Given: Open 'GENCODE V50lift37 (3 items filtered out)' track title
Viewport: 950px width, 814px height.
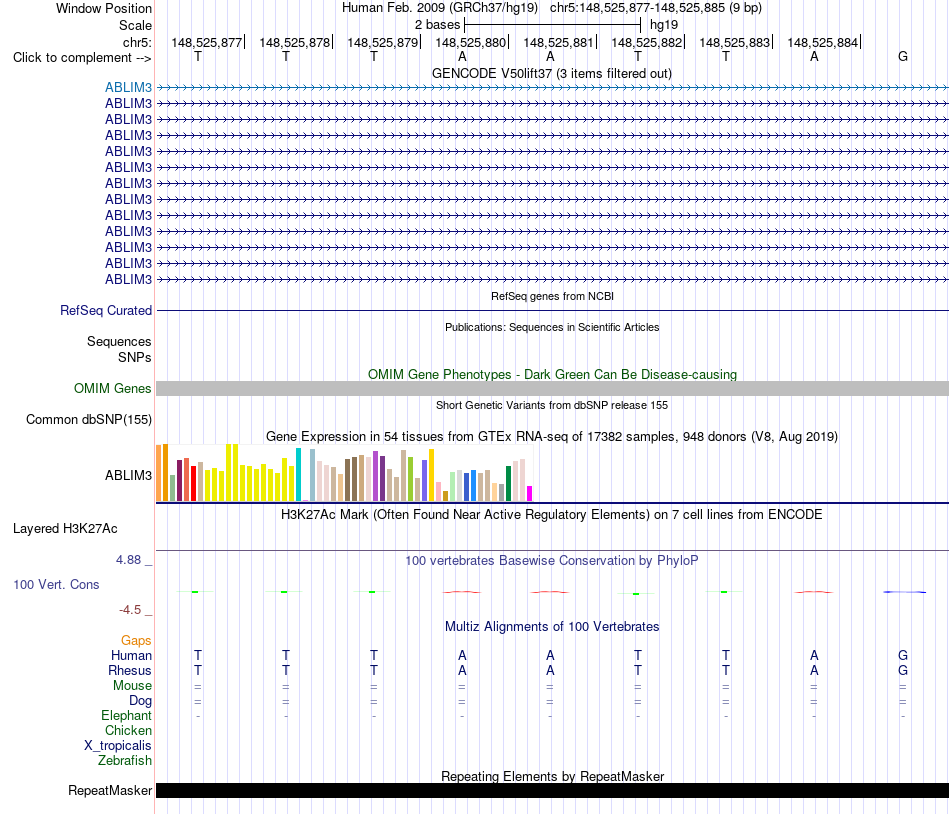Looking at the screenshot, I should coord(552,74).
